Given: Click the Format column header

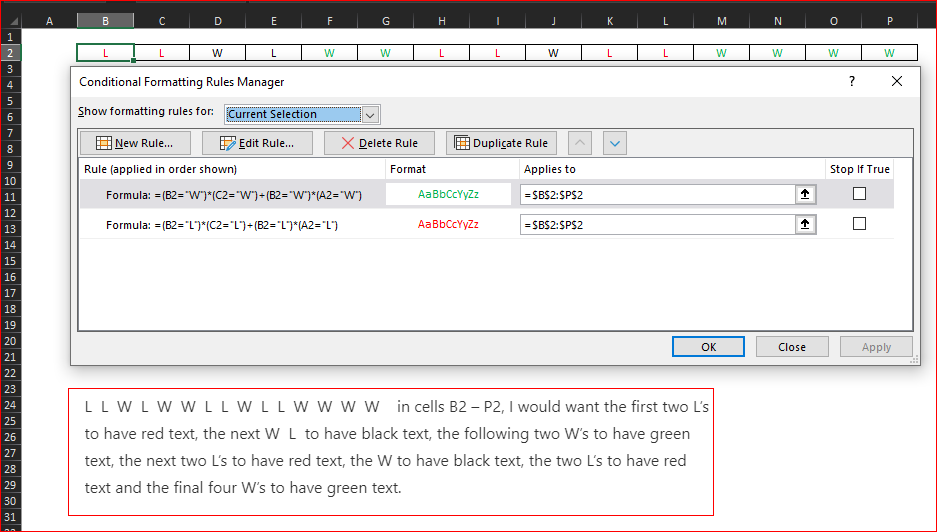Looking at the screenshot, I should point(452,169).
